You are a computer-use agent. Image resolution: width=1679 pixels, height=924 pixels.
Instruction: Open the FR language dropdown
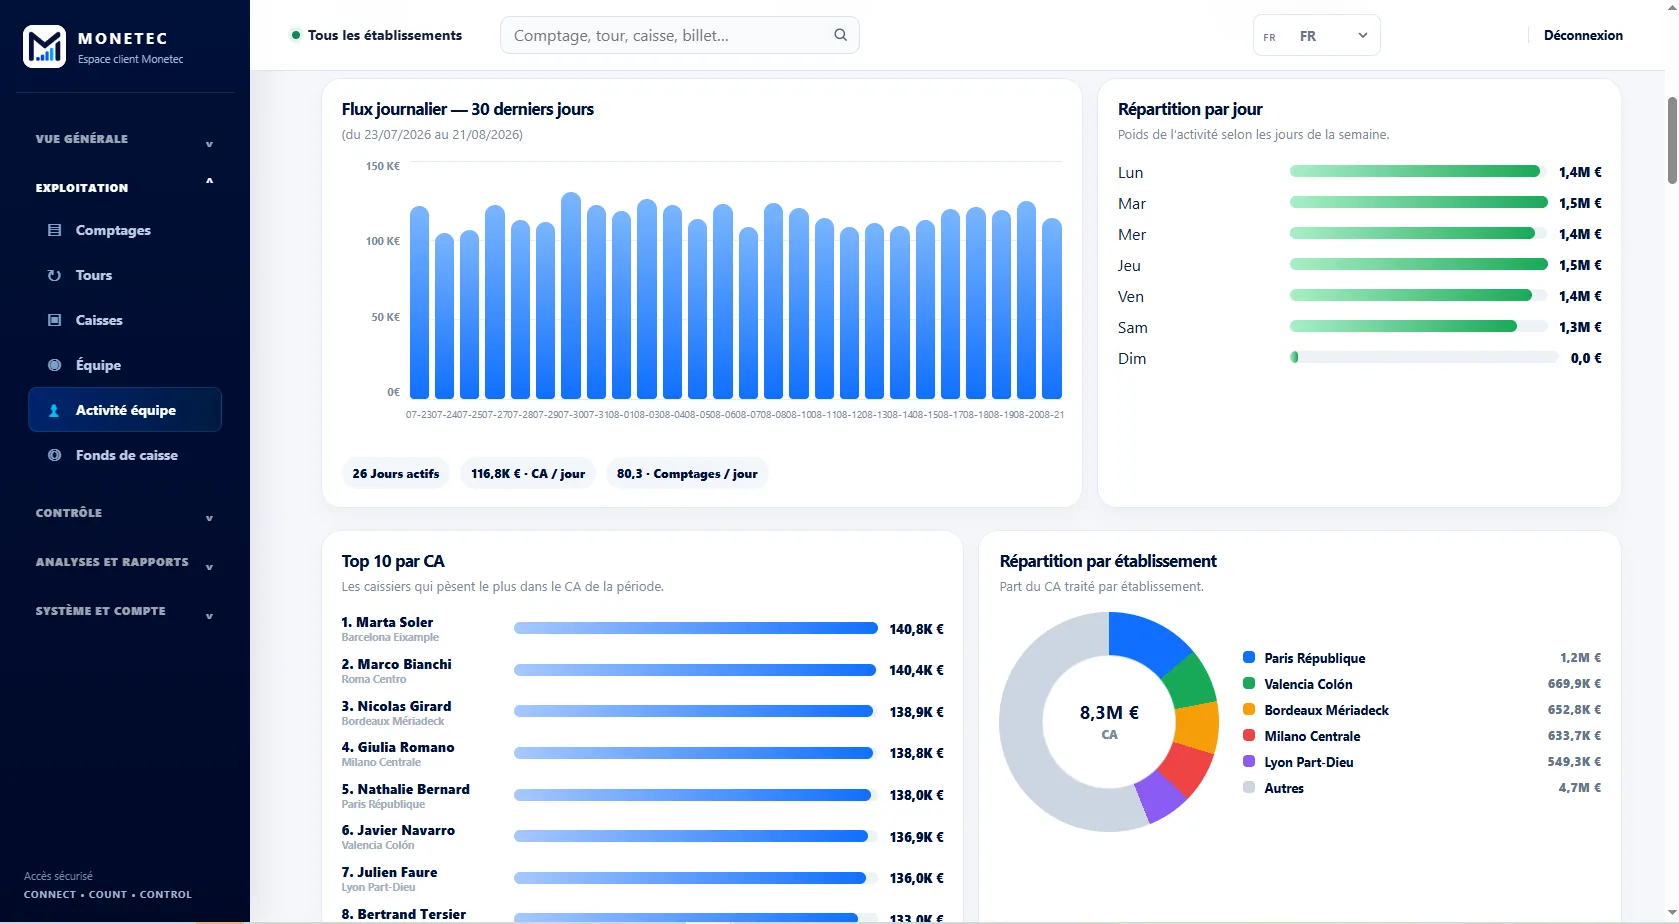[x=1316, y=36]
